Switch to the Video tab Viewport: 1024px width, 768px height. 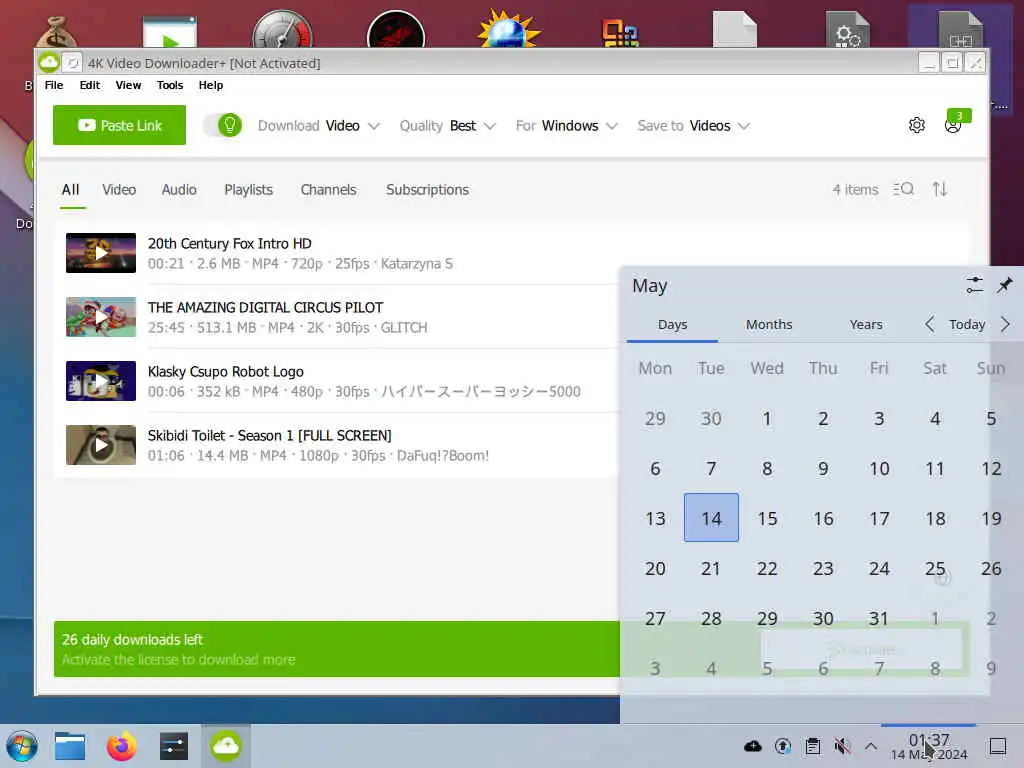coord(119,189)
